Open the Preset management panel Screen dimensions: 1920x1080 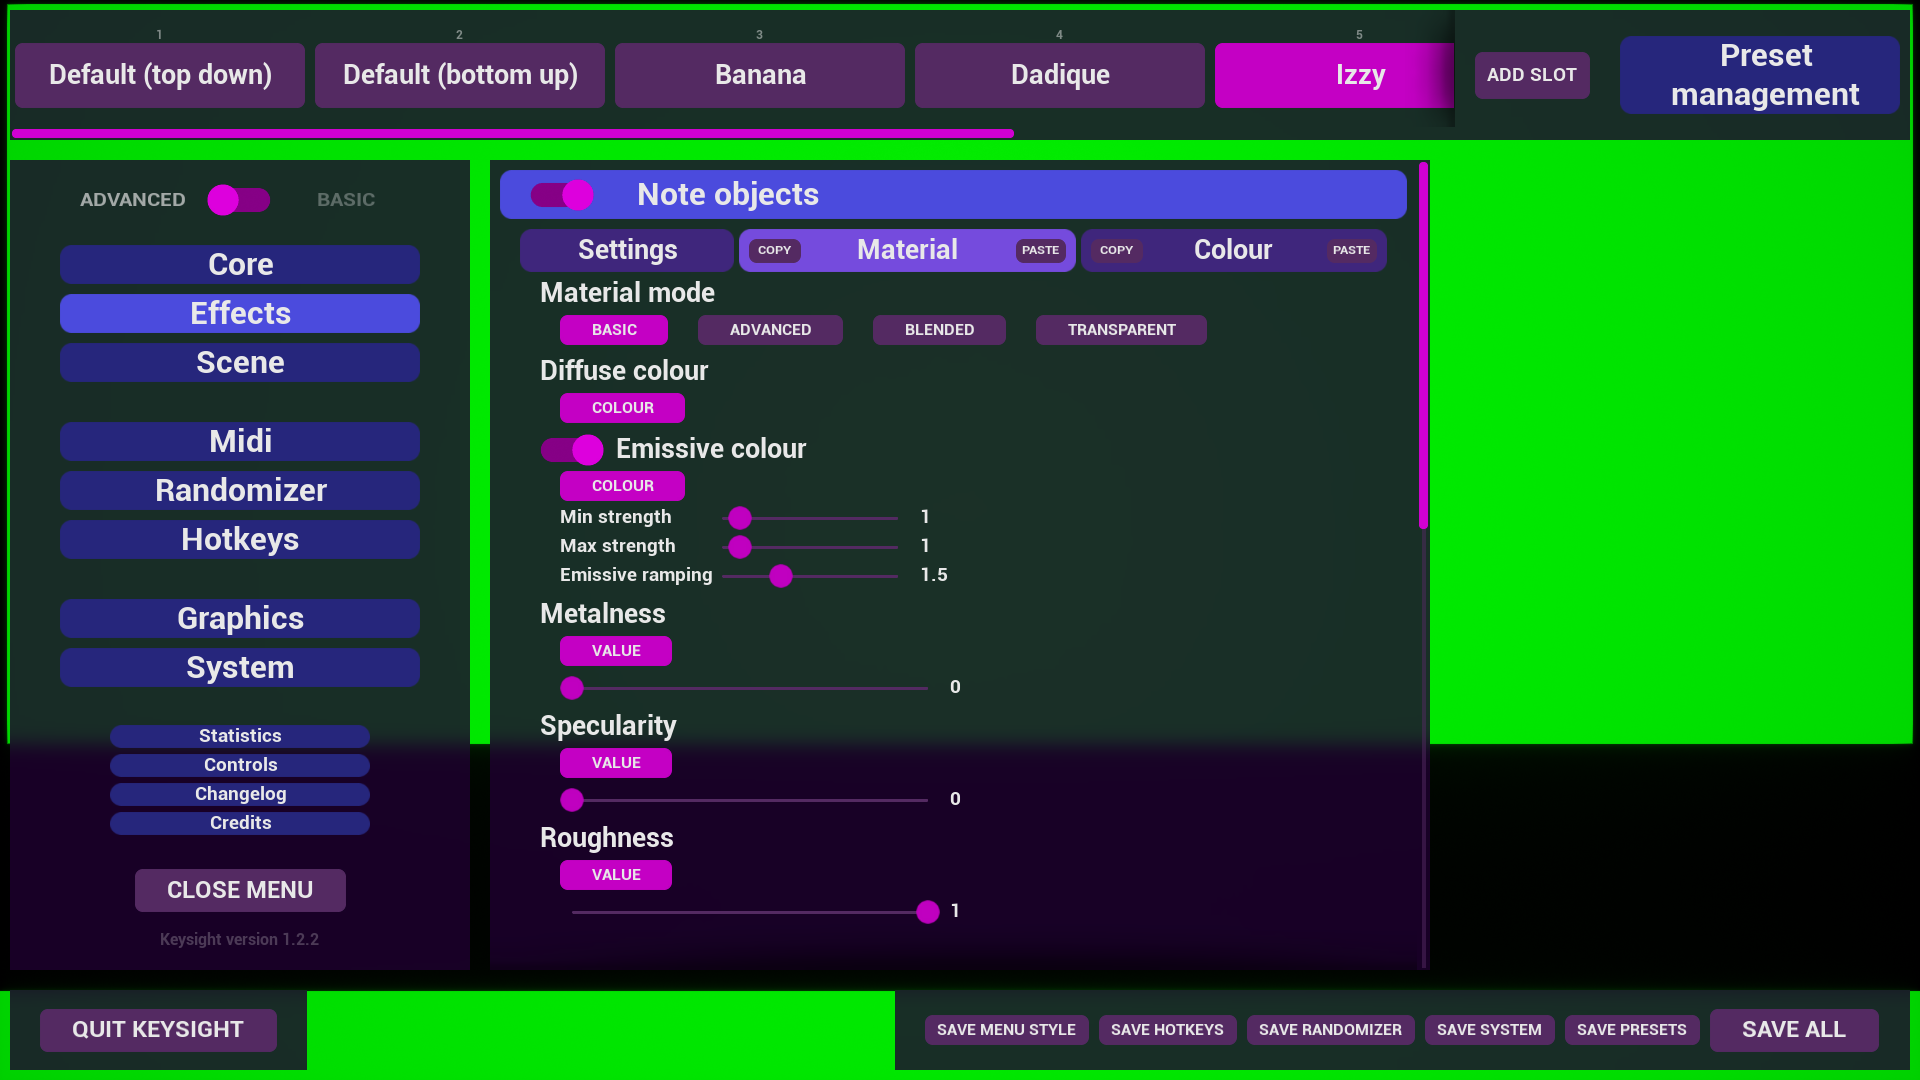1764,75
